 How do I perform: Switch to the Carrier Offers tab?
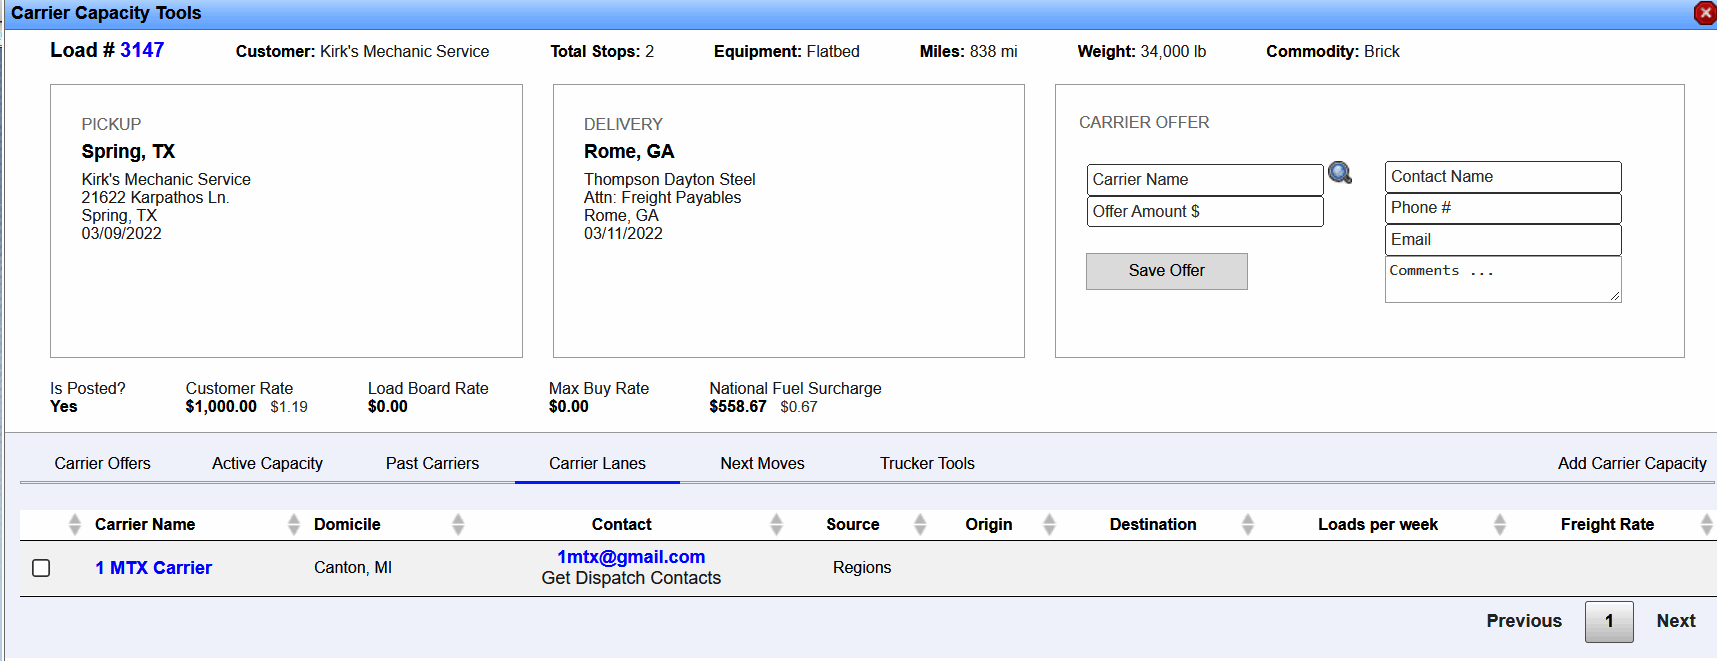102,464
